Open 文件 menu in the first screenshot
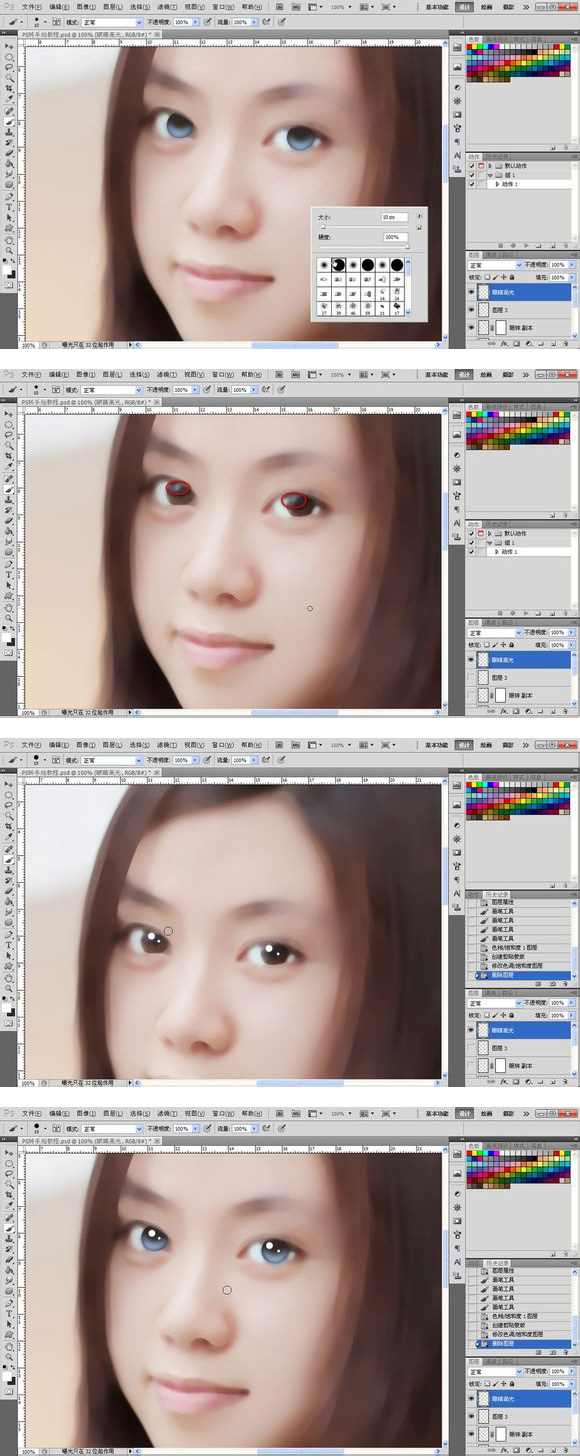 [31, 6]
